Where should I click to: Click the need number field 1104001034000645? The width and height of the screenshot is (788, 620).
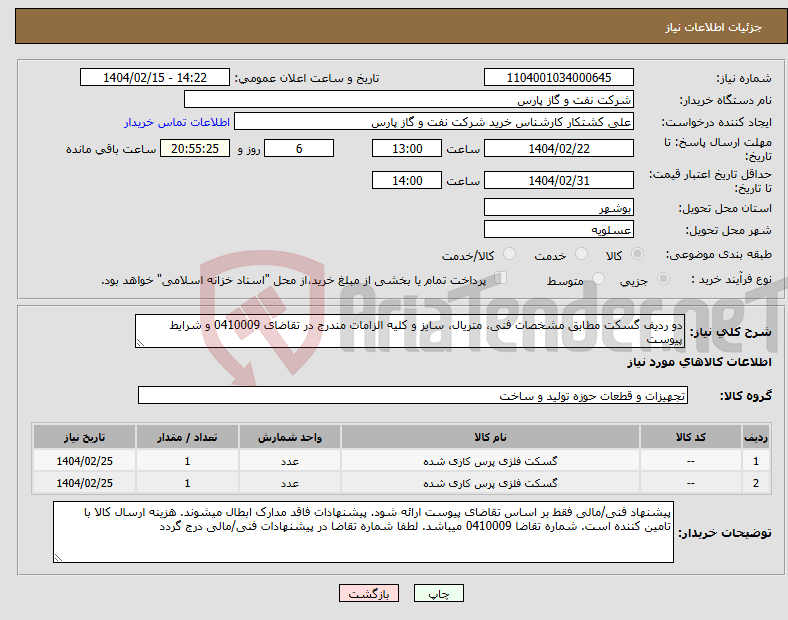[558, 77]
